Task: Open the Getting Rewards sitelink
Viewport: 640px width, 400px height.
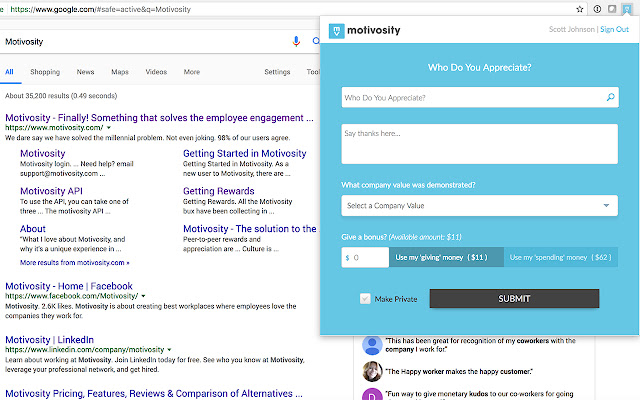Action: click(x=219, y=191)
